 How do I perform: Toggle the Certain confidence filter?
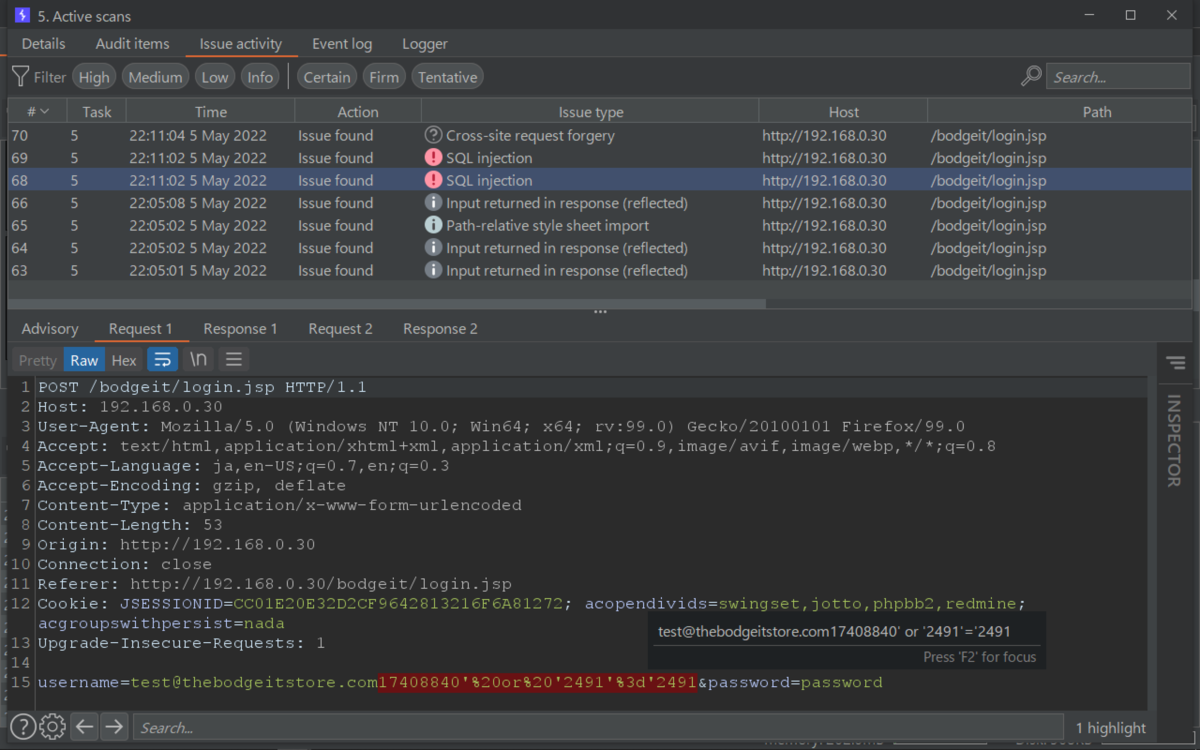(327, 77)
